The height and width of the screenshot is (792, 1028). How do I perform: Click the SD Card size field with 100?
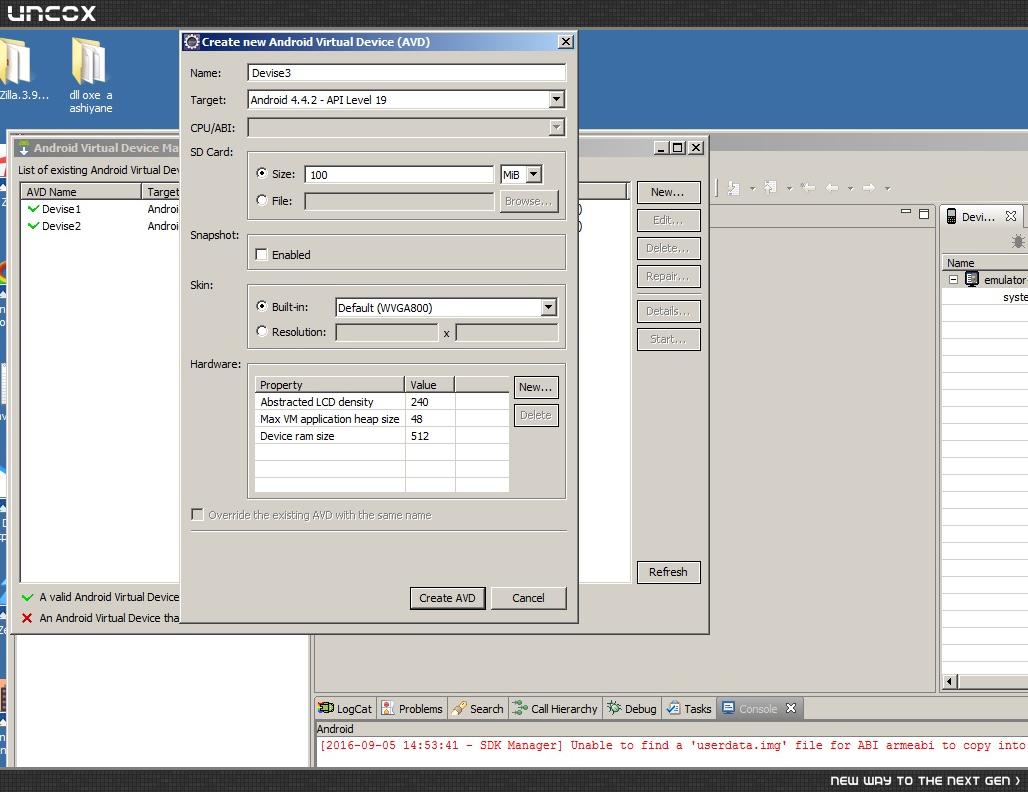pos(399,174)
